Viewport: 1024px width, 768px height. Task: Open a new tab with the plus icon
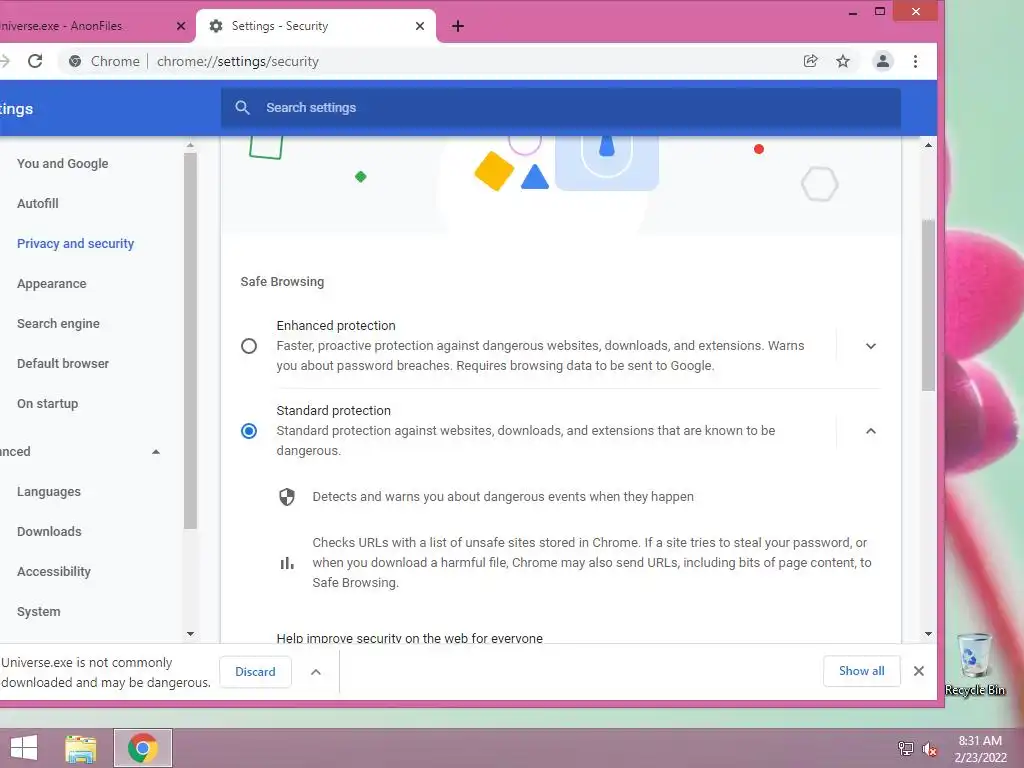[x=458, y=26]
